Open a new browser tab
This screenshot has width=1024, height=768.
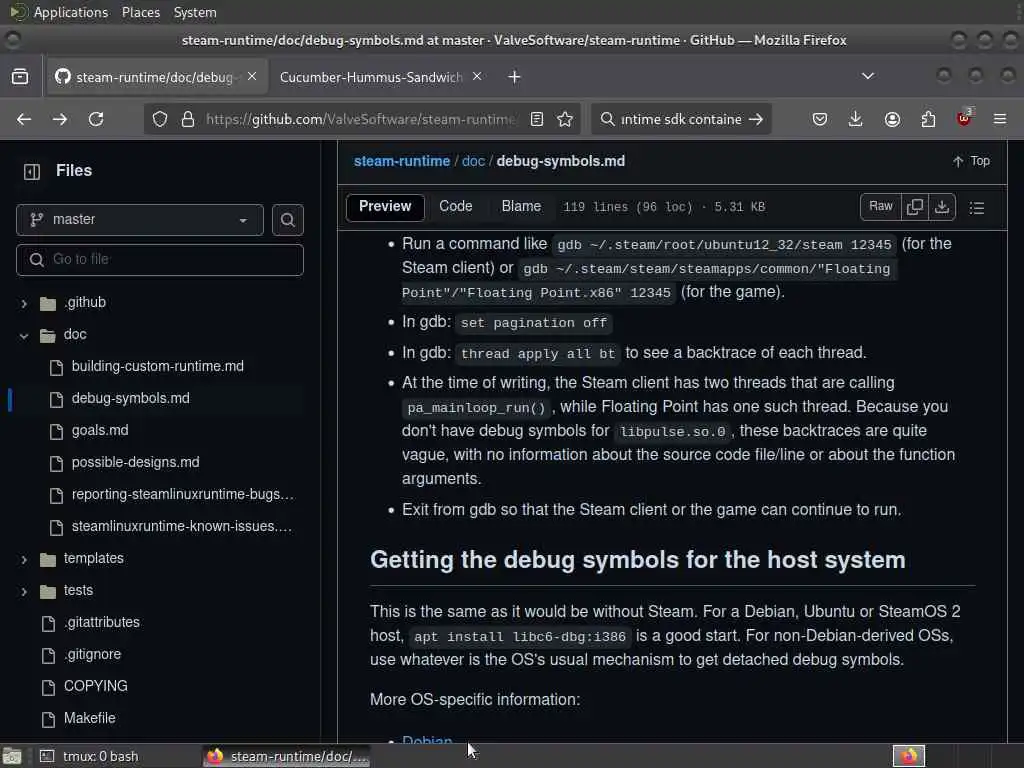[x=515, y=77]
